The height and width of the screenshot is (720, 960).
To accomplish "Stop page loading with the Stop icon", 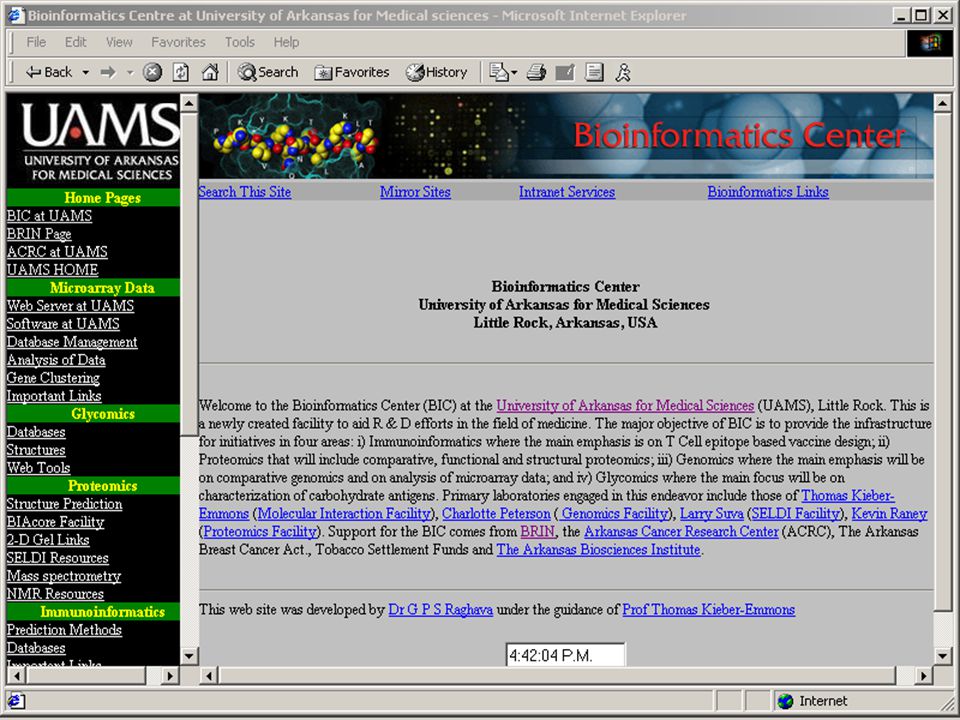I will pos(152,72).
